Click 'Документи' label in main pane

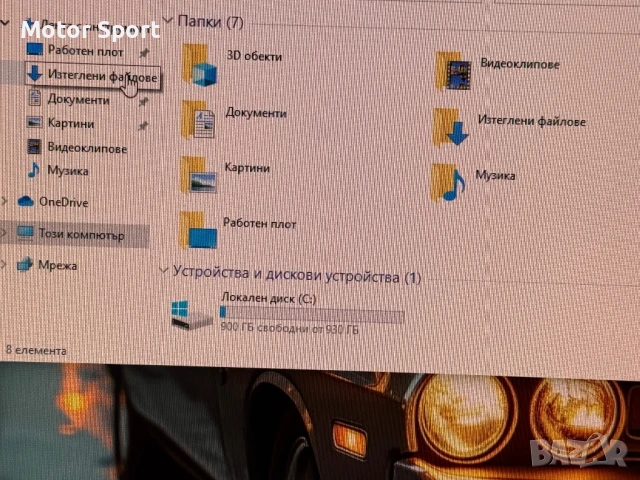pyautogui.click(x=256, y=113)
